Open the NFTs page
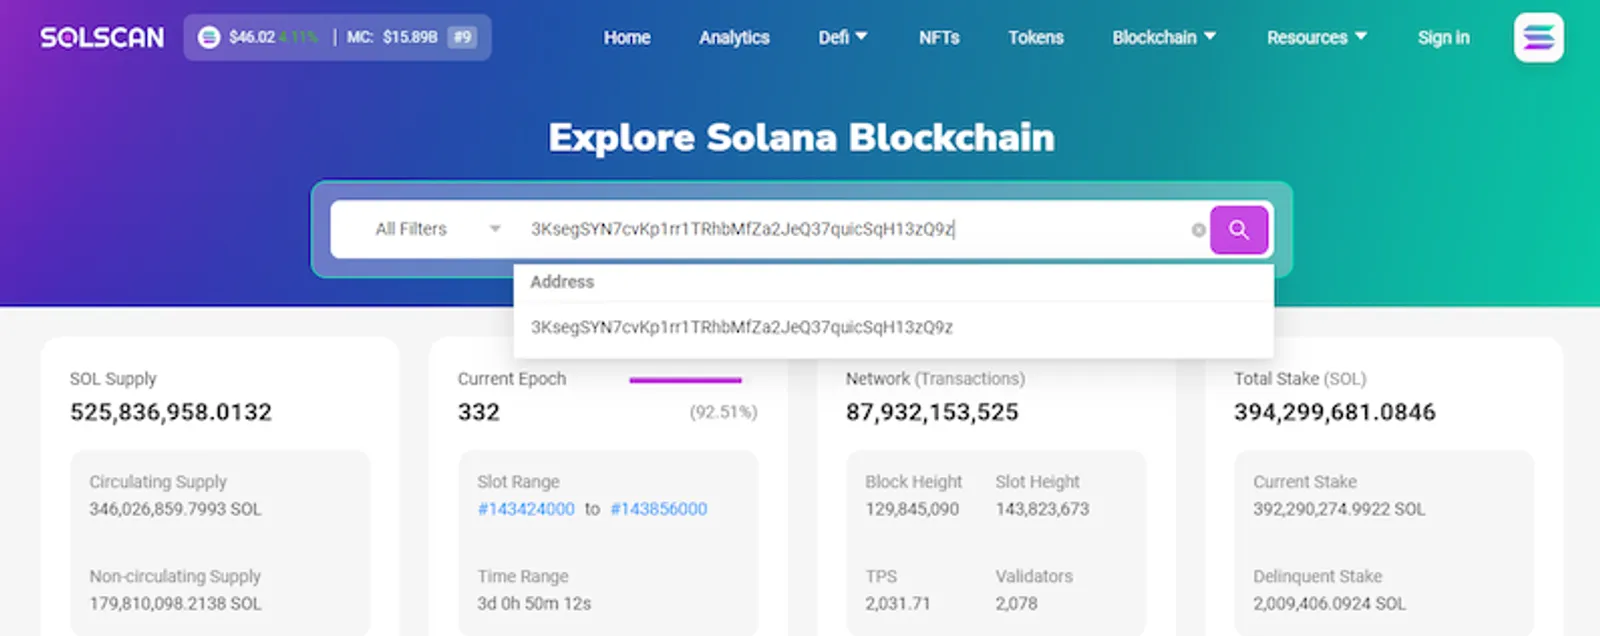This screenshot has width=1600, height=636. (939, 37)
